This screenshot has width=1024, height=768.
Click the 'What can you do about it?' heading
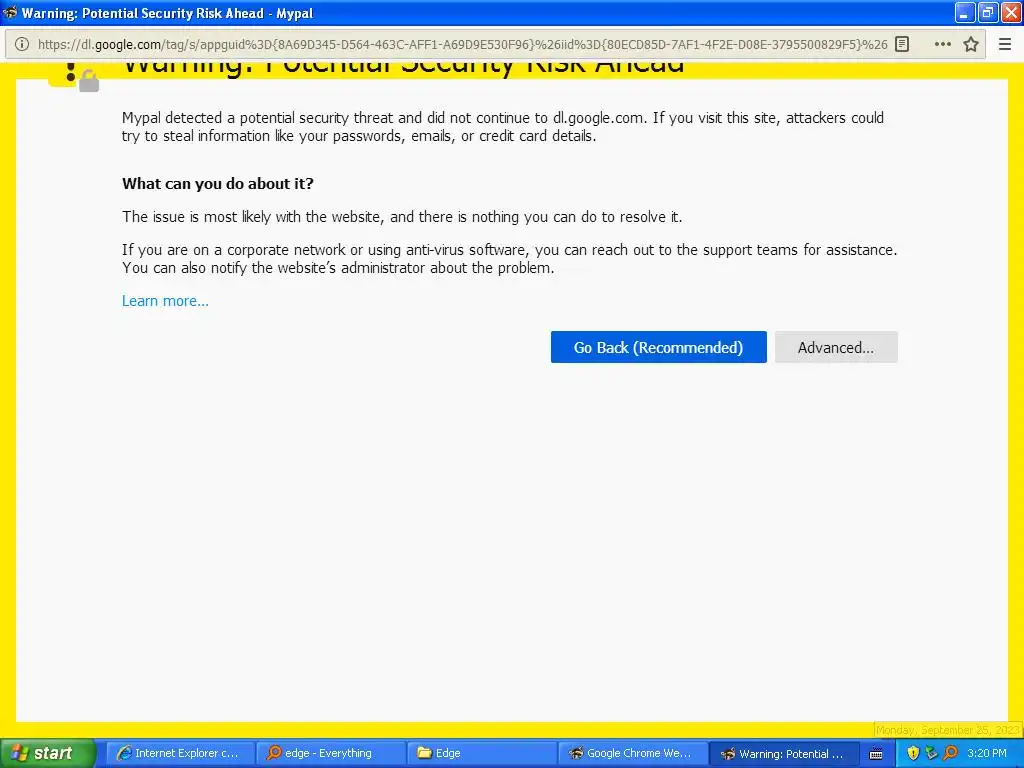pyautogui.click(x=217, y=184)
